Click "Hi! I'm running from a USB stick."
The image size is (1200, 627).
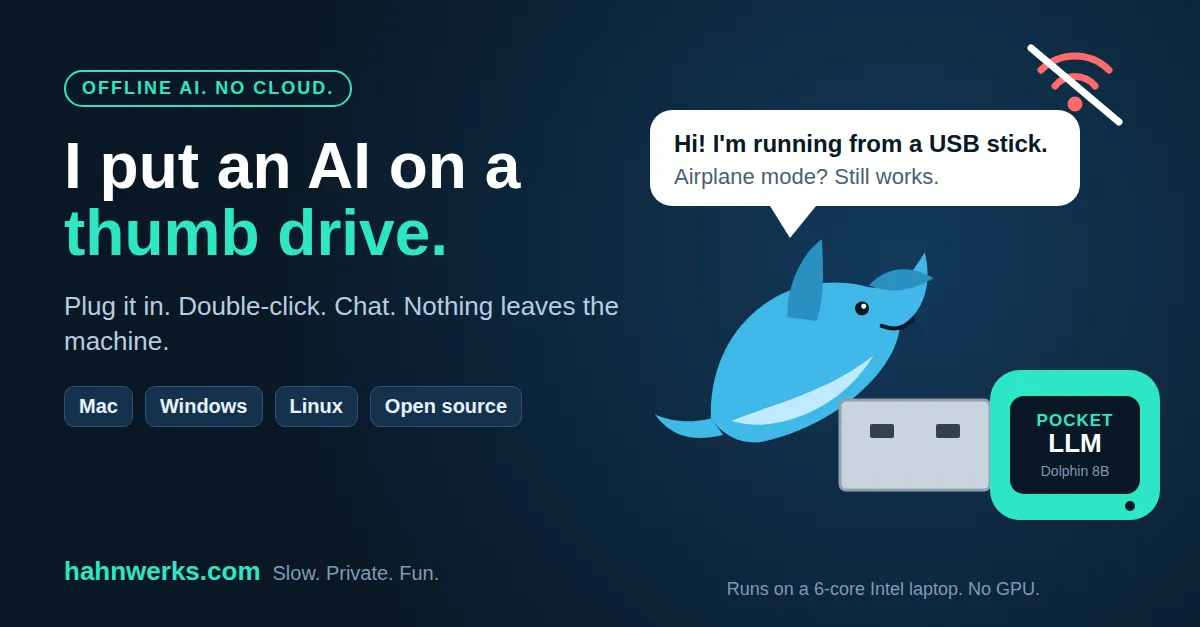click(x=861, y=144)
